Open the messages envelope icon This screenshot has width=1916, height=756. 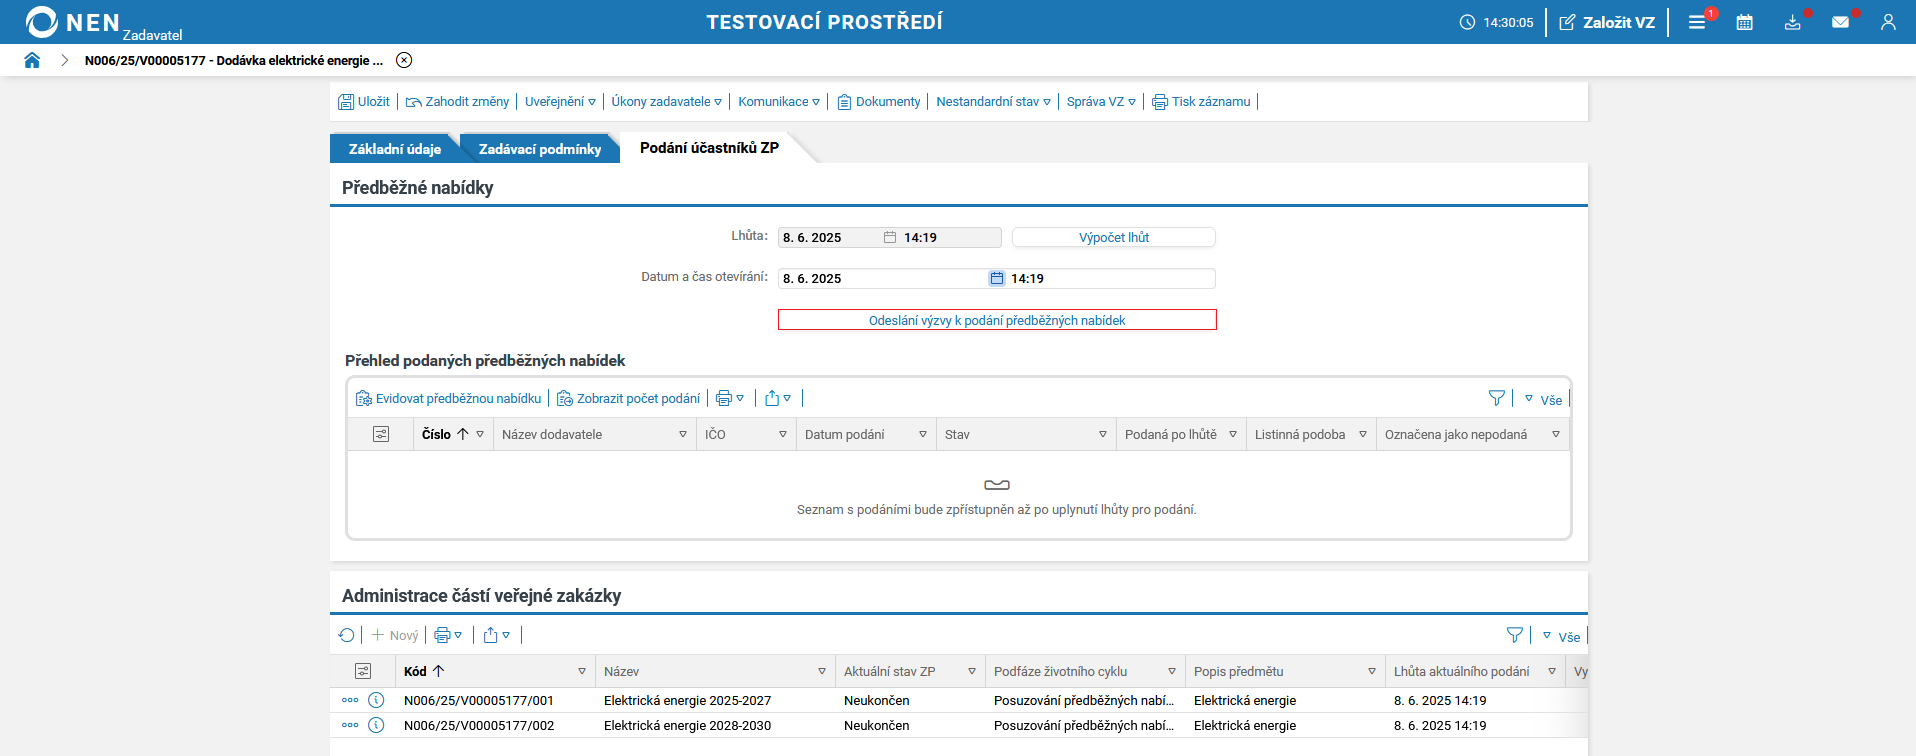coord(1840,22)
